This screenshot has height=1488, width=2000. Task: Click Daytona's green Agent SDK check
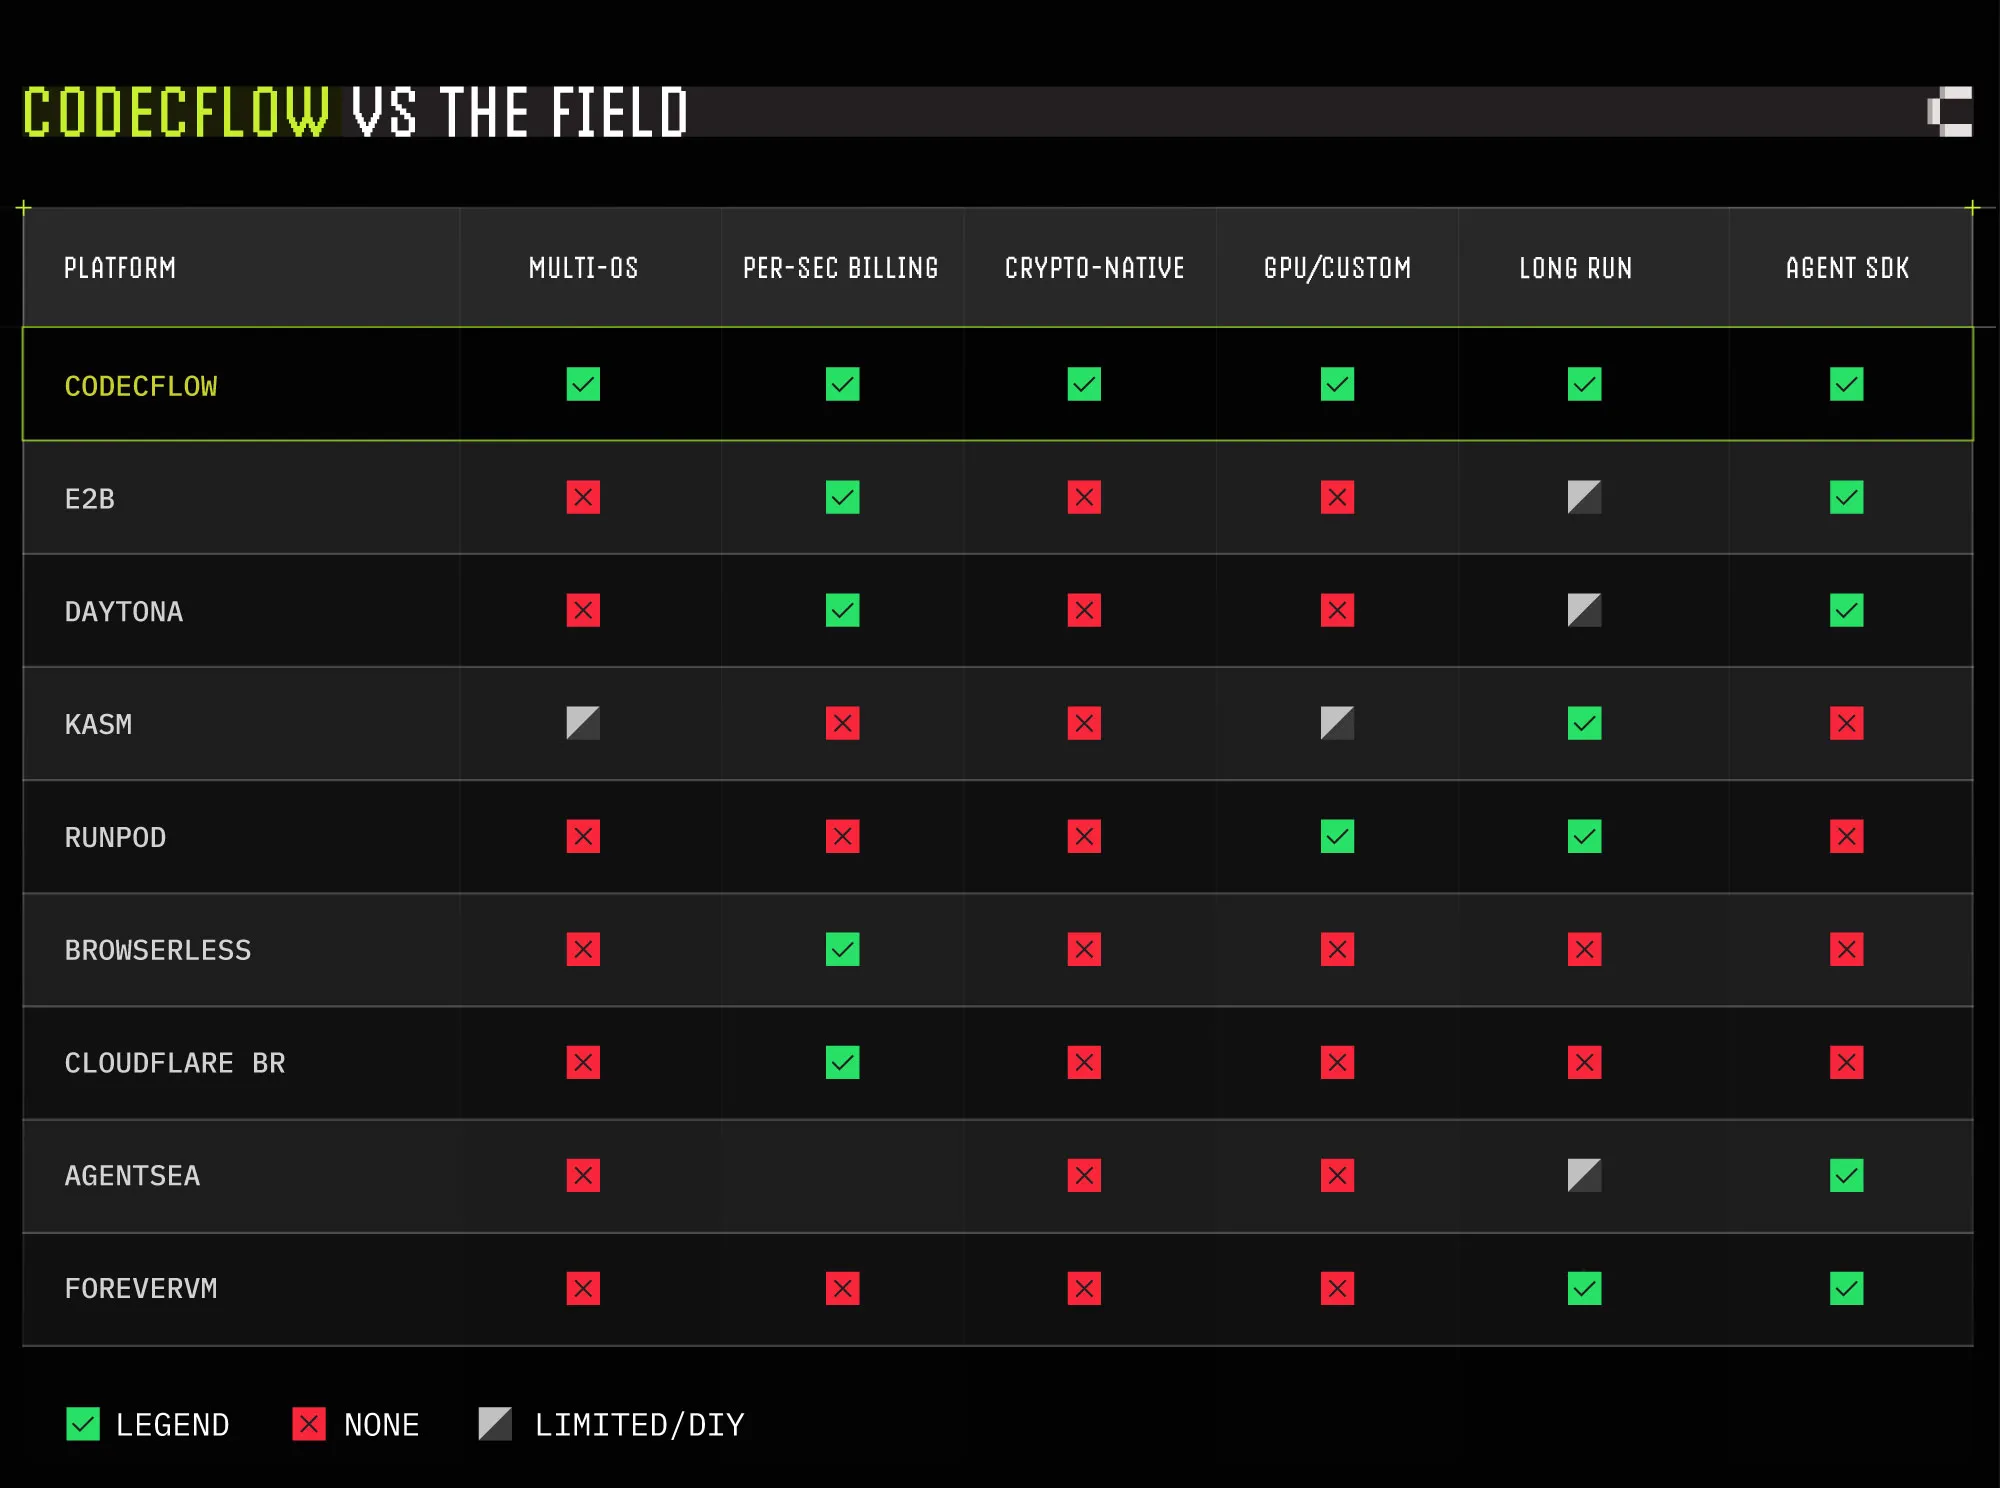(x=1846, y=610)
